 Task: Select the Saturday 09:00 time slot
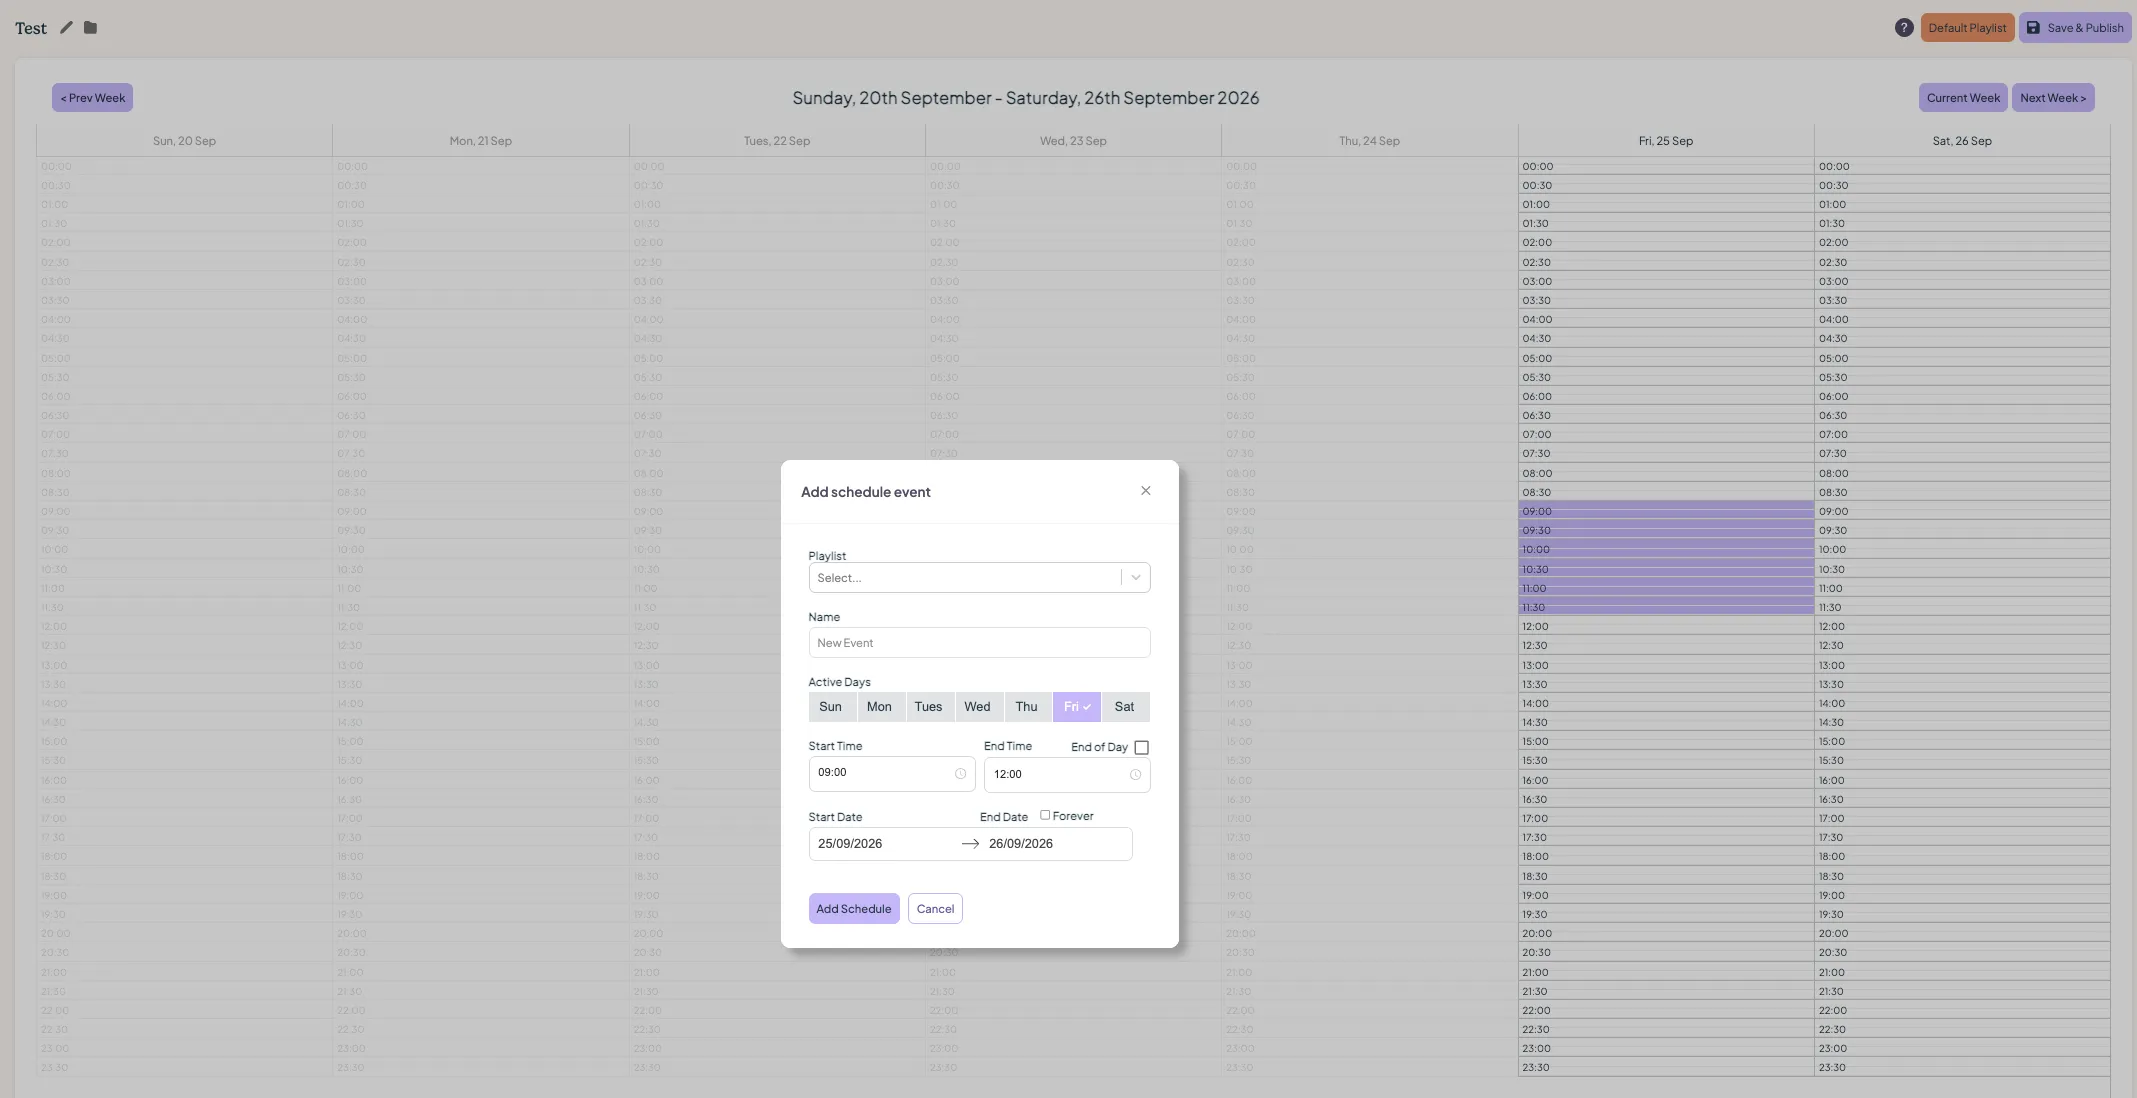tap(1962, 511)
